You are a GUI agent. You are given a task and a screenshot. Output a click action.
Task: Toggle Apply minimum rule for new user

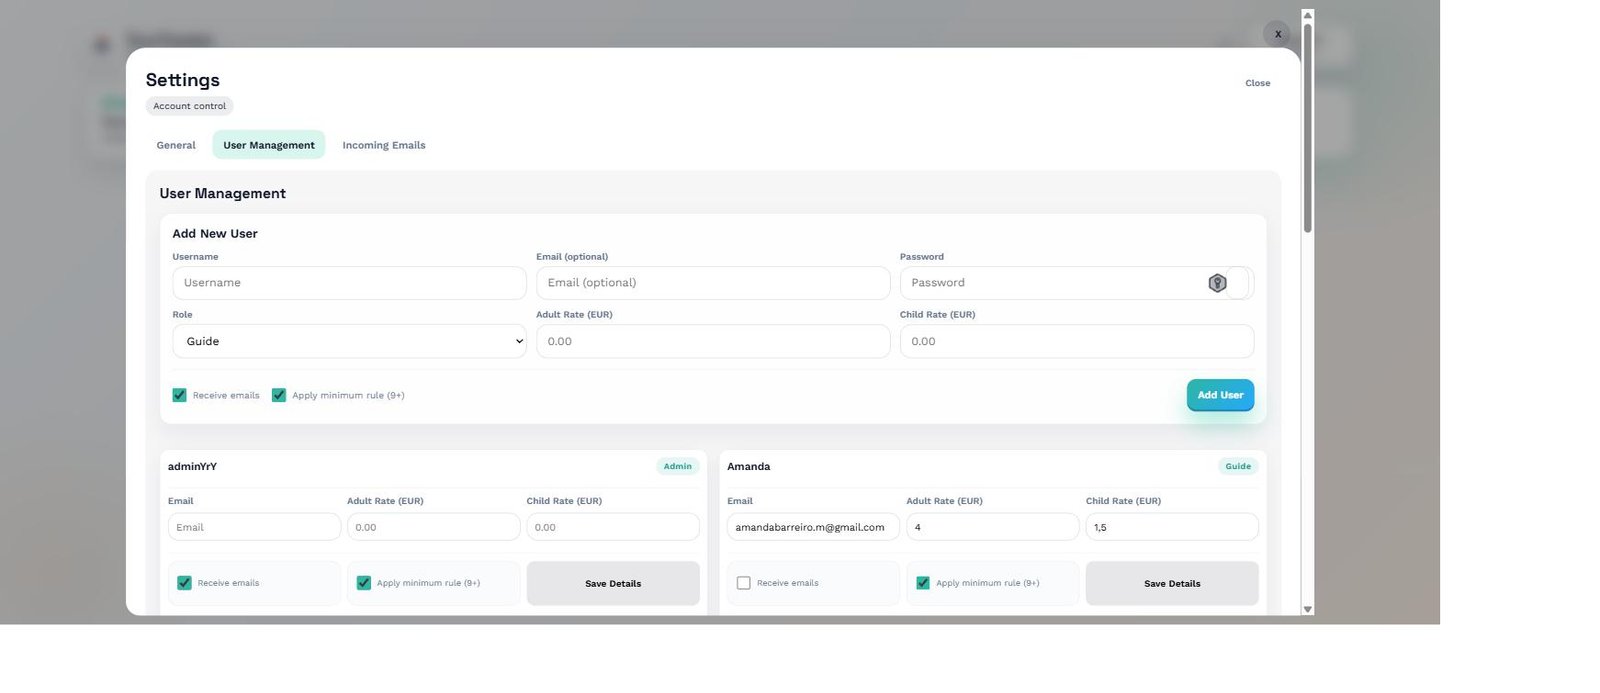[279, 395]
